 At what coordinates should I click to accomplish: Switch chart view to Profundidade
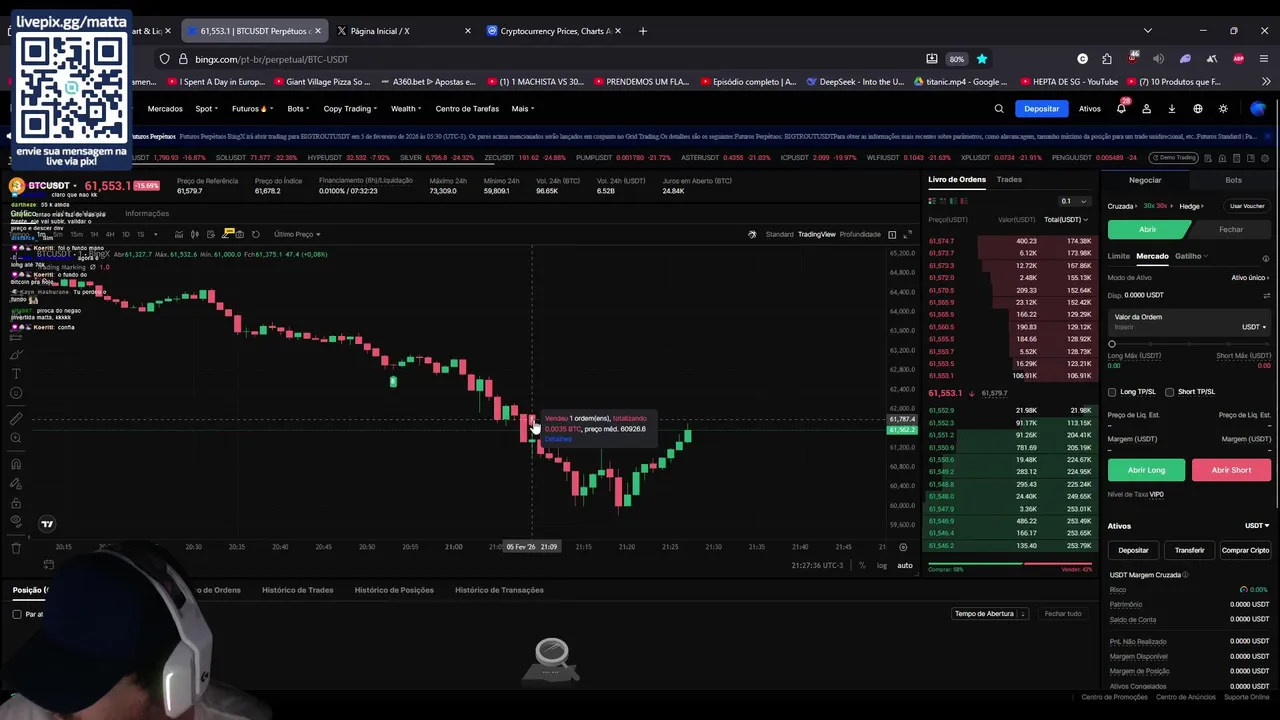point(860,234)
